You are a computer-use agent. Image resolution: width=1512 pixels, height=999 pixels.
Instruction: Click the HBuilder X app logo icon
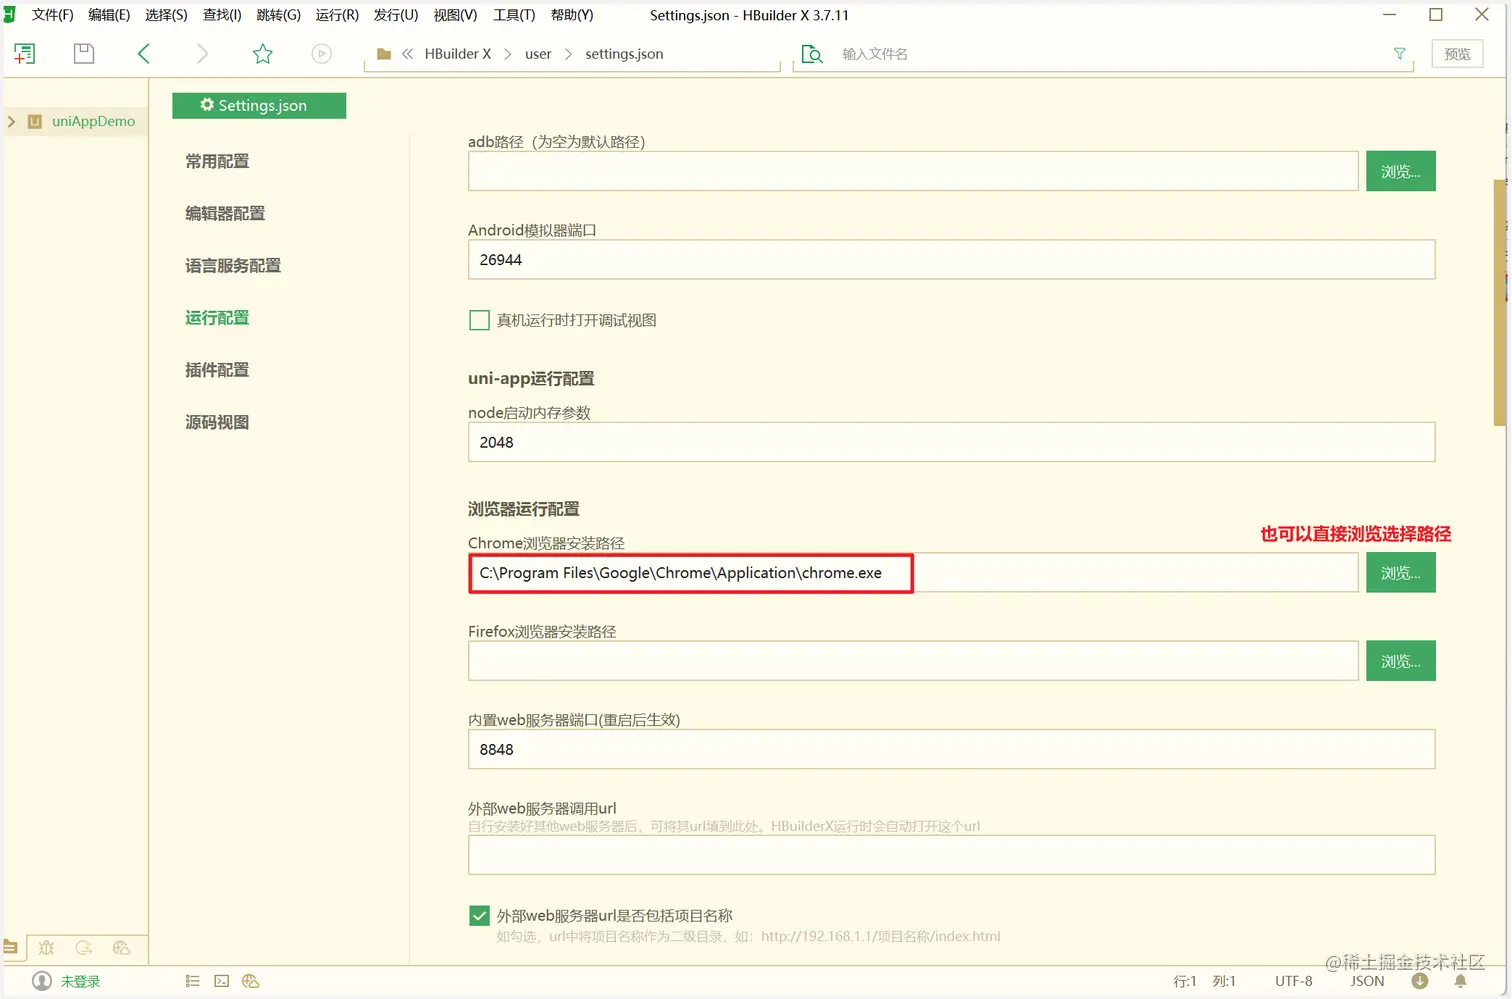point(9,15)
